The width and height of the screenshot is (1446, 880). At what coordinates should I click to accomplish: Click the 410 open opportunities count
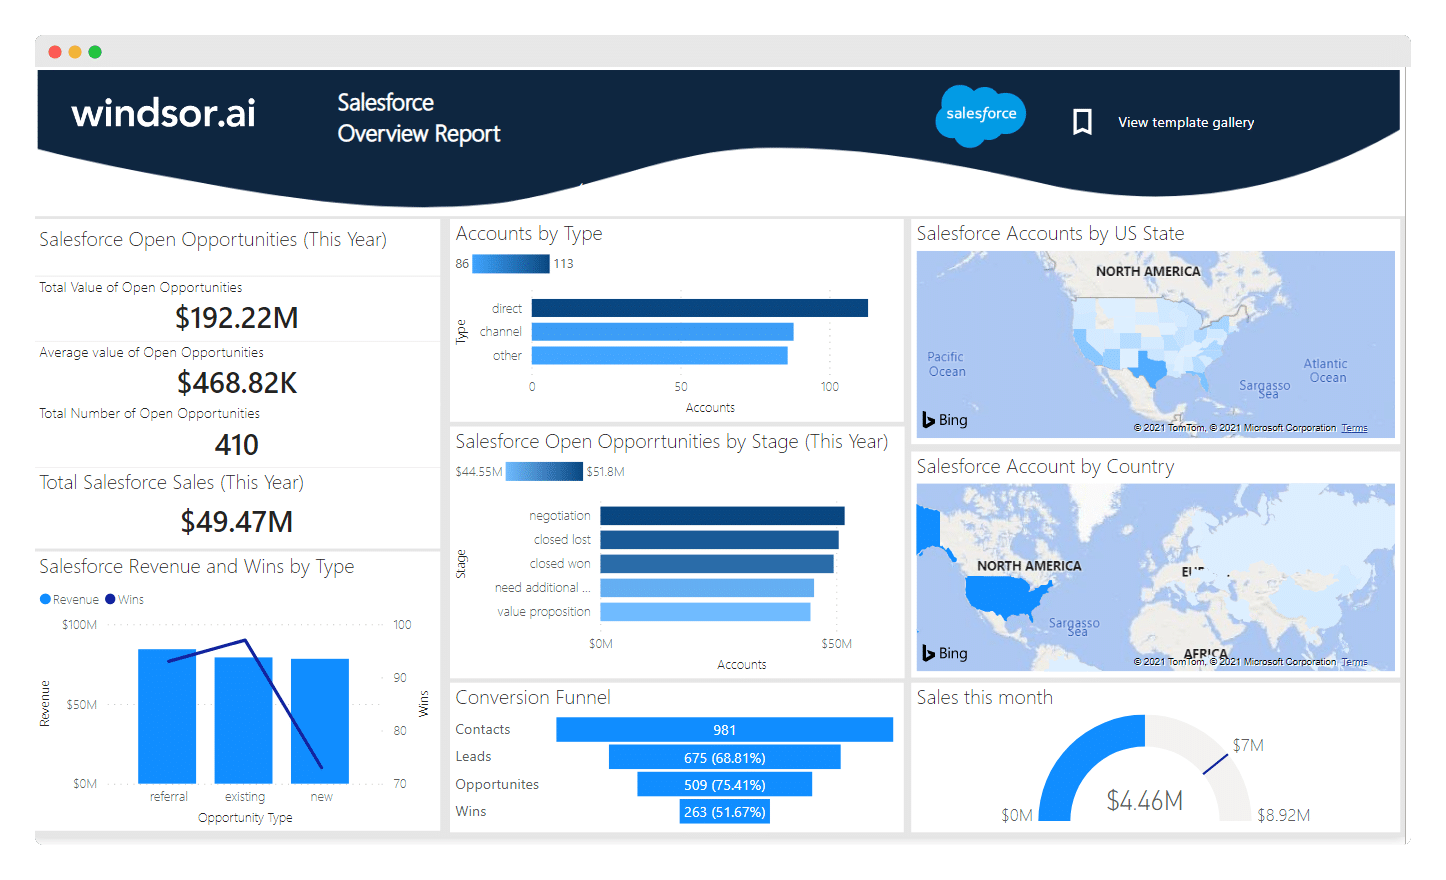point(237,445)
